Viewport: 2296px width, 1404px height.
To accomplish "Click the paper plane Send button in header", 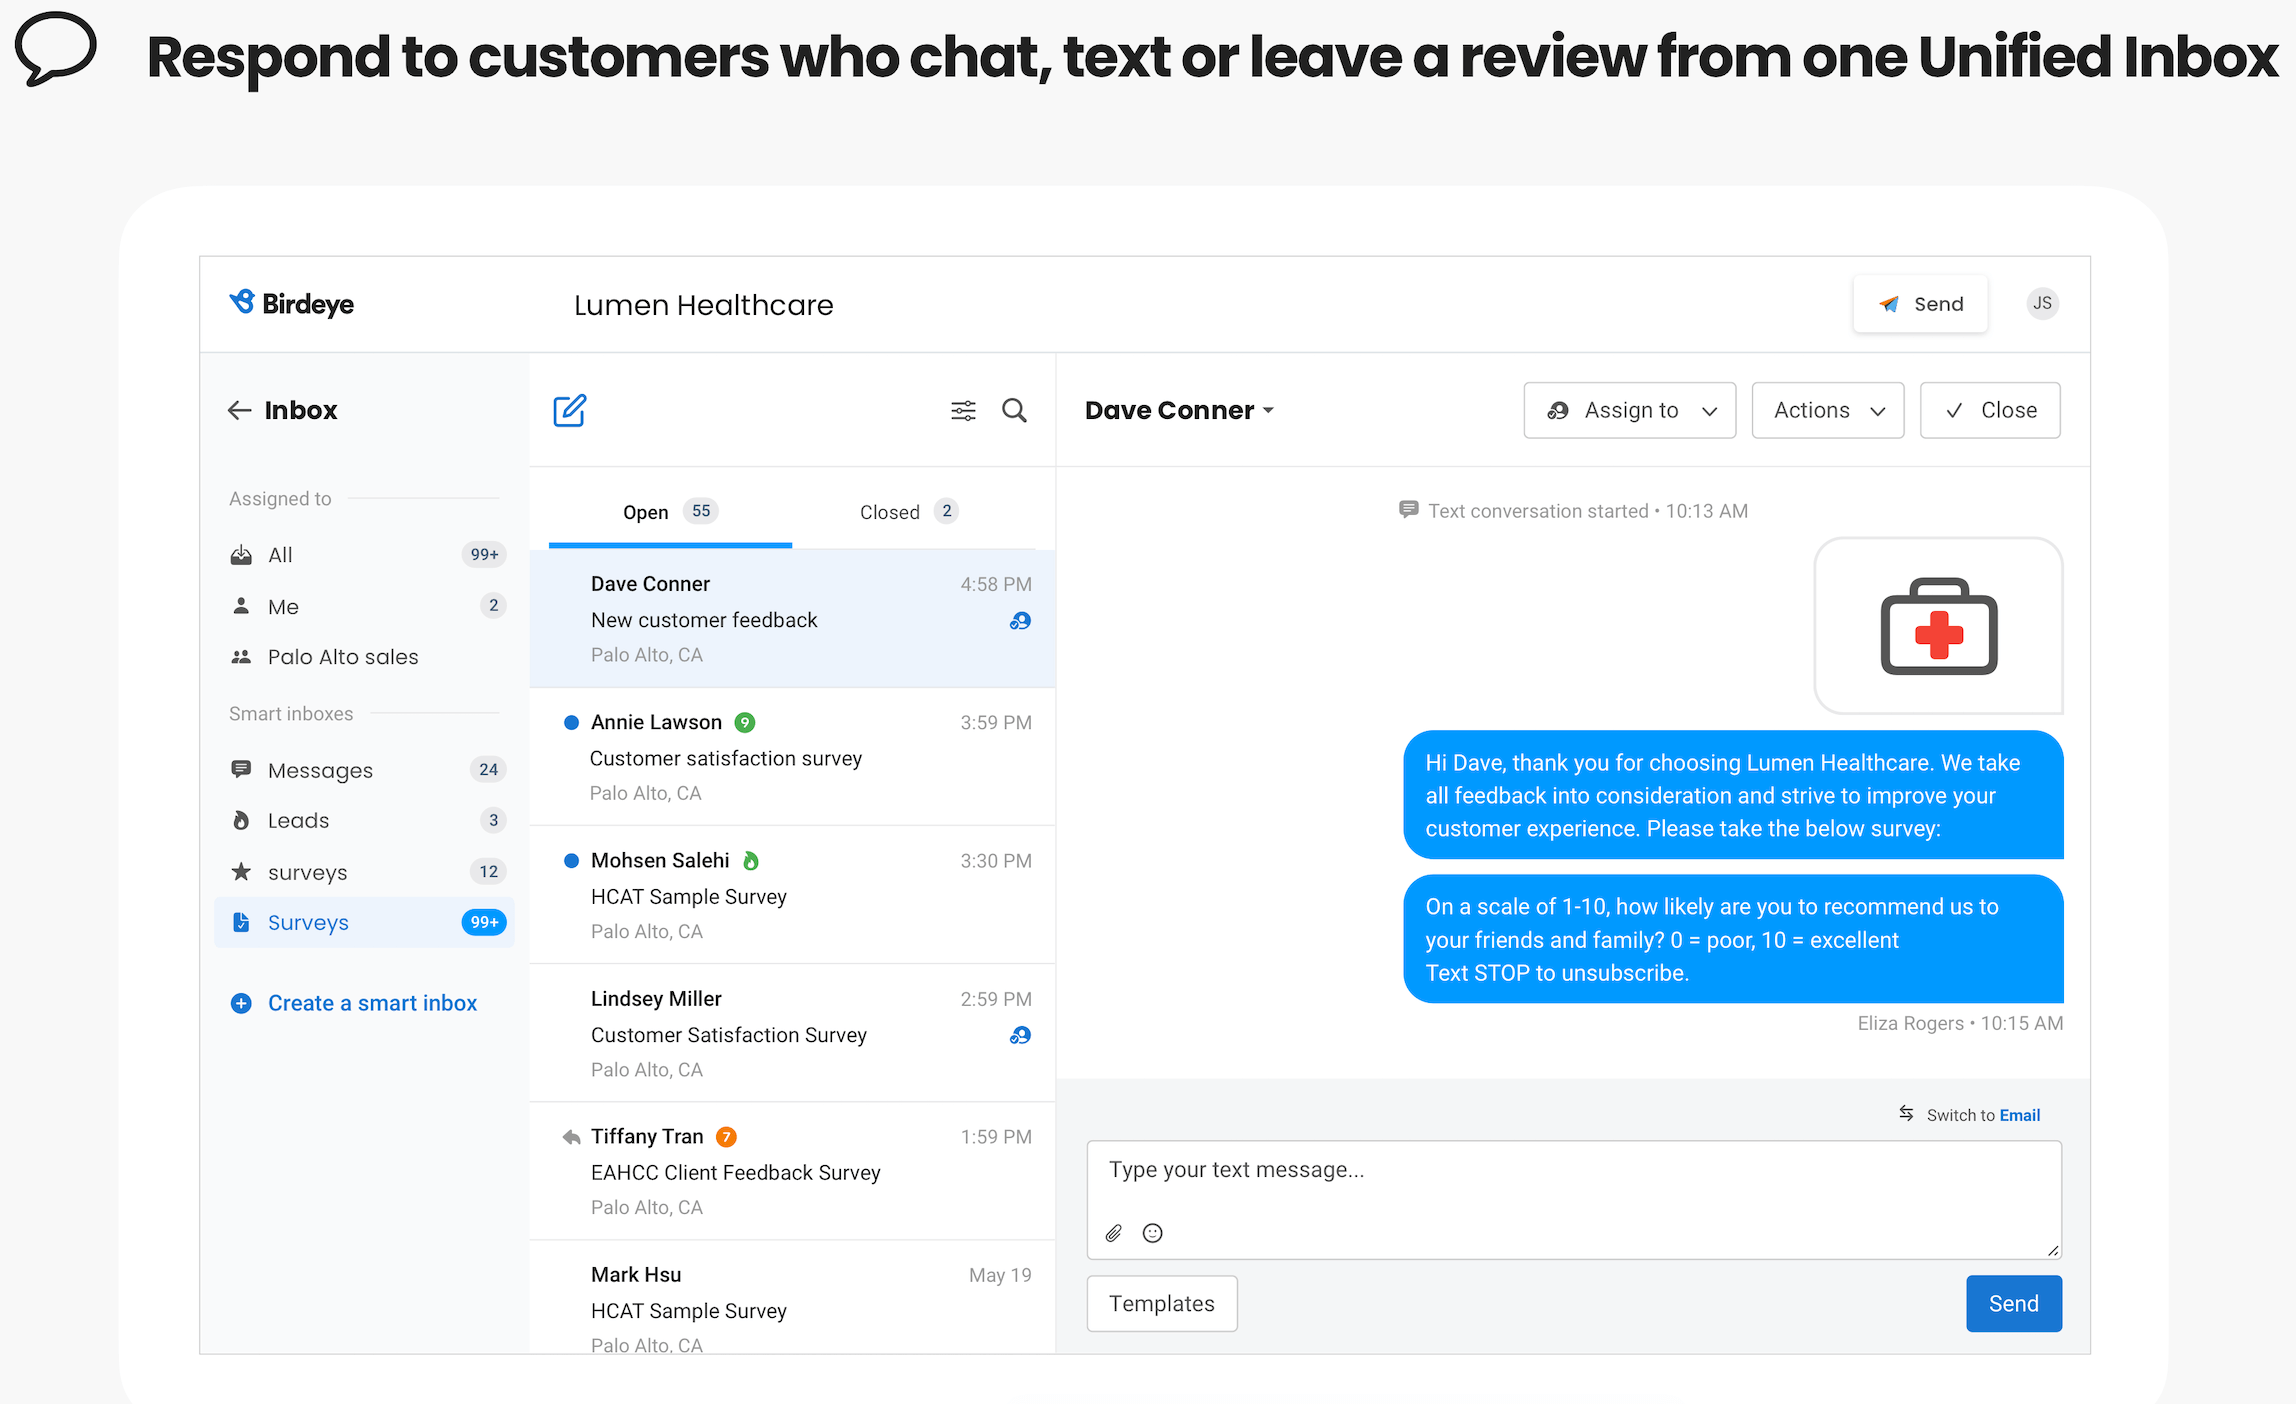I will [x=1920, y=304].
